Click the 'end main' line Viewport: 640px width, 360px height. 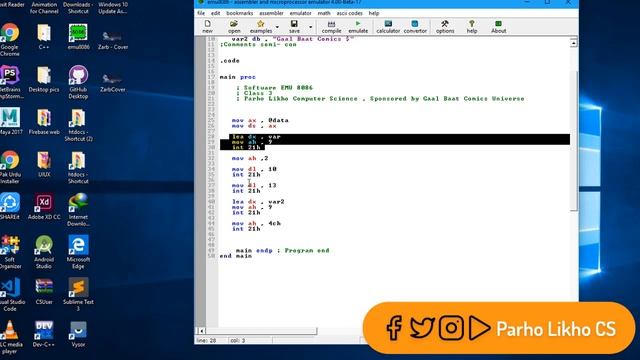tap(236, 256)
